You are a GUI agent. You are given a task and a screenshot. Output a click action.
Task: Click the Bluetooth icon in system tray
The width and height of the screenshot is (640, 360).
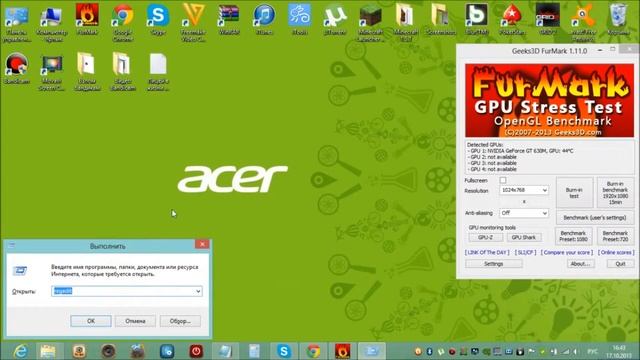(429, 351)
